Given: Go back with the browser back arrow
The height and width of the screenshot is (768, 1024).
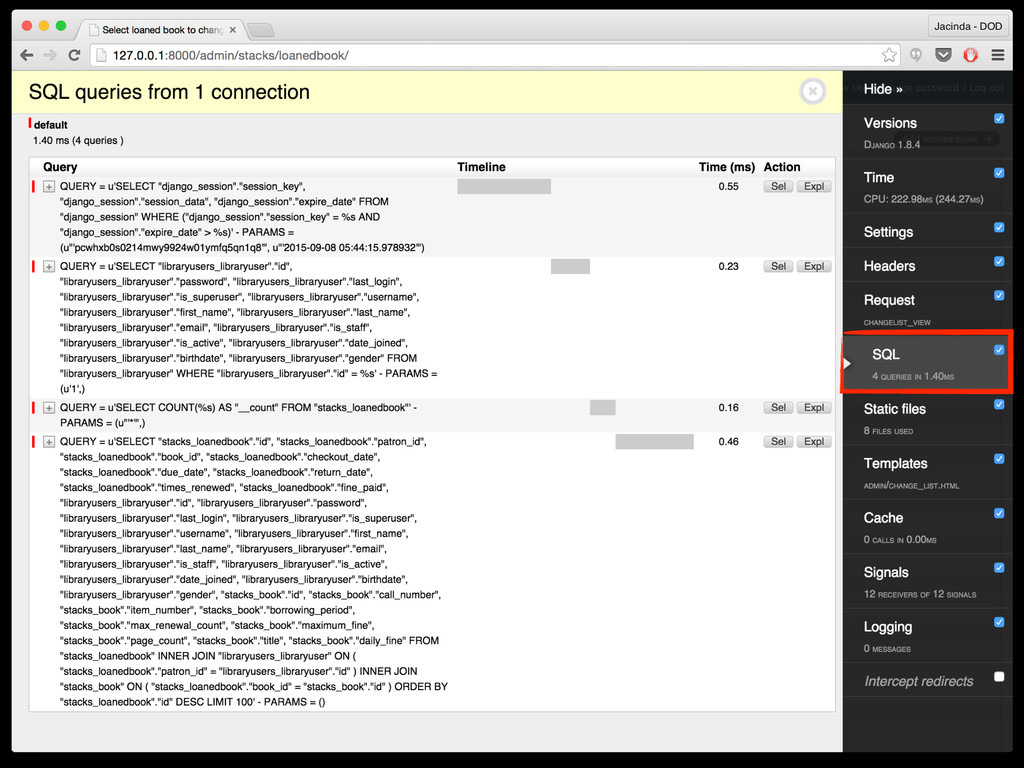Looking at the screenshot, I should [26, 56].
